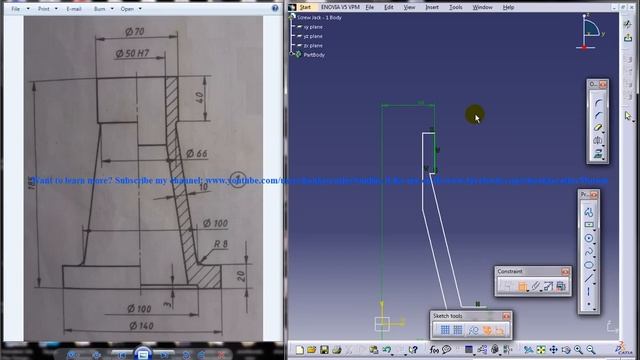640x360 pixels.
Task: Open CATIA's Window menu
Action: pos(482,7)
